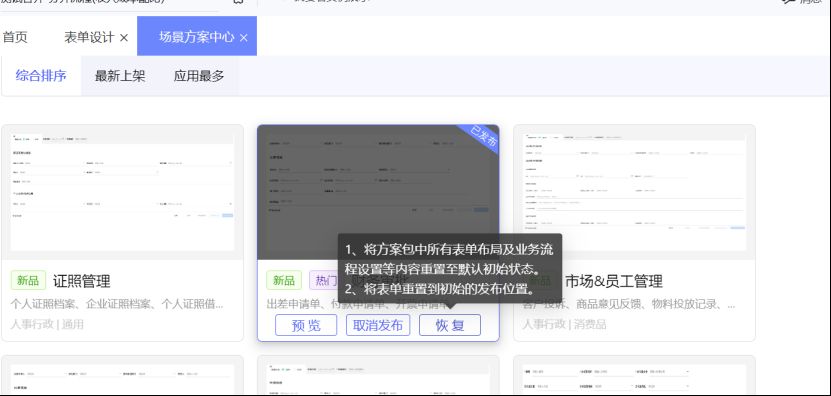831x396 pixels.
Task: Click the 市场&员工管理 card title
Action: click(x=614, y=281)
